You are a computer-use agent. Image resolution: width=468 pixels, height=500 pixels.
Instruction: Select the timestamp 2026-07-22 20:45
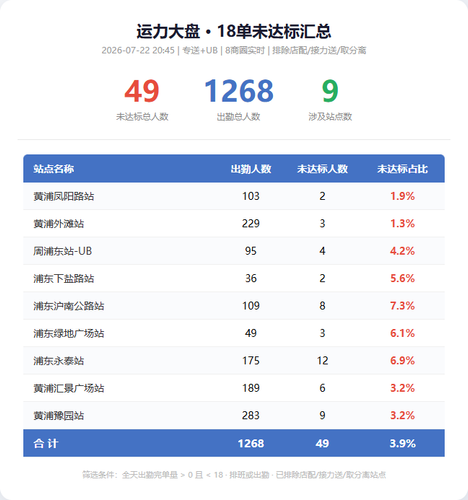click(x=138, y=50)
